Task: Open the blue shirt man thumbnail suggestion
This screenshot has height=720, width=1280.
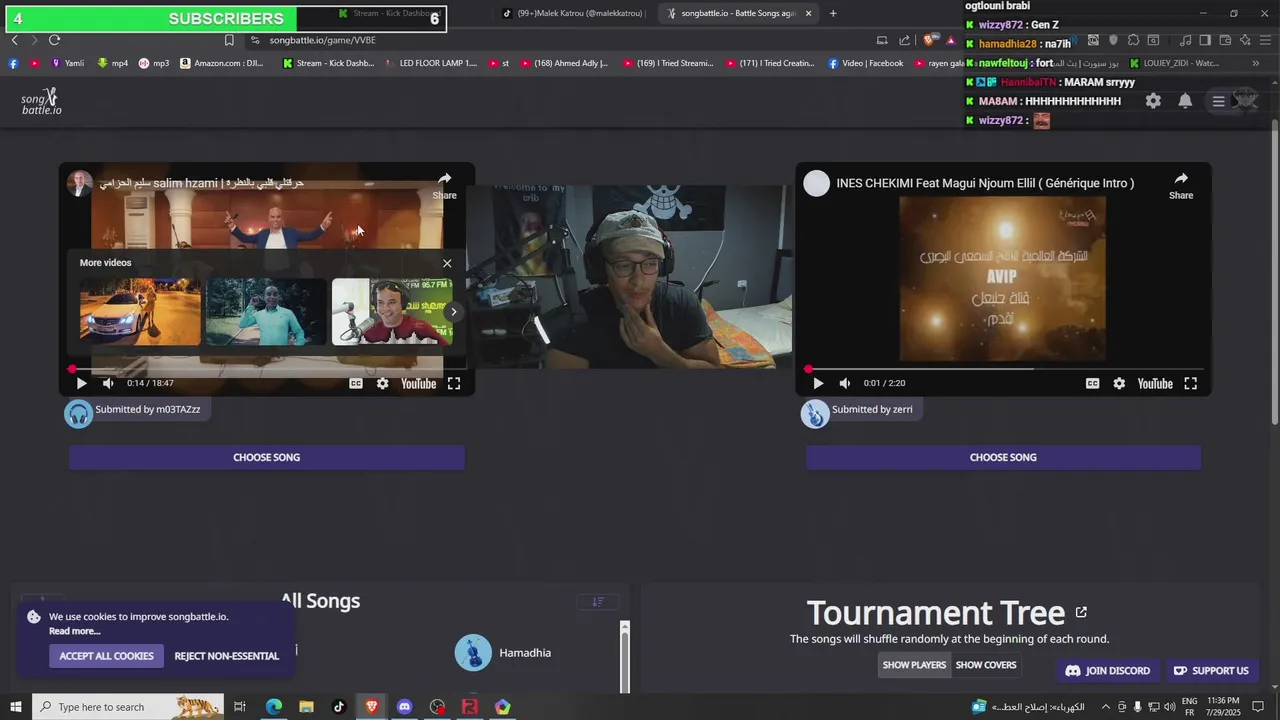Action: tap(266, 312)
